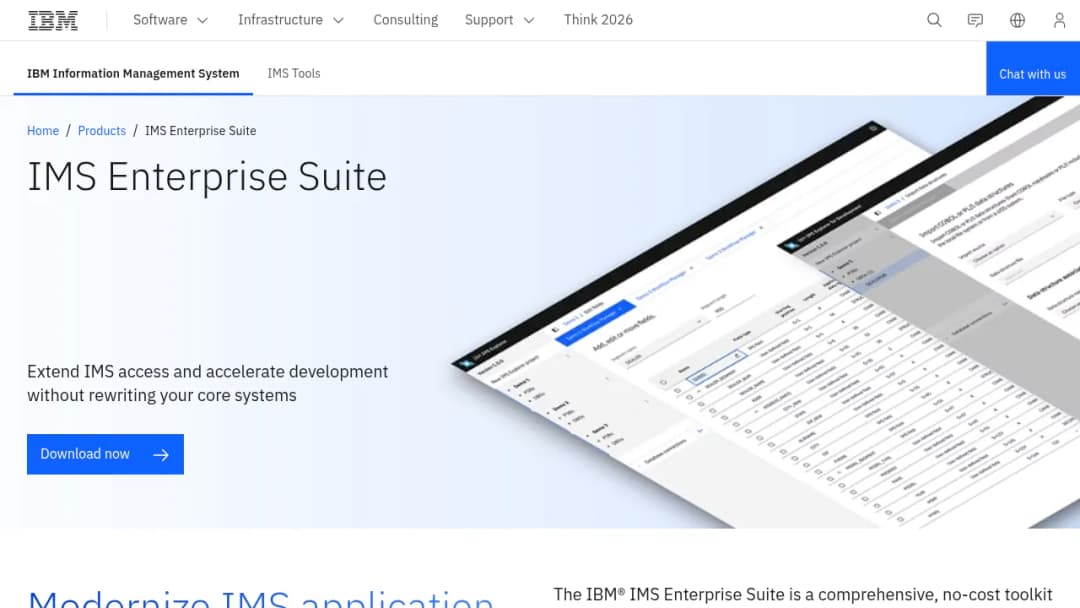Screen dimensions: 1080x608
Task: Expand the Infrastructure menu
Action: [291, 20]
